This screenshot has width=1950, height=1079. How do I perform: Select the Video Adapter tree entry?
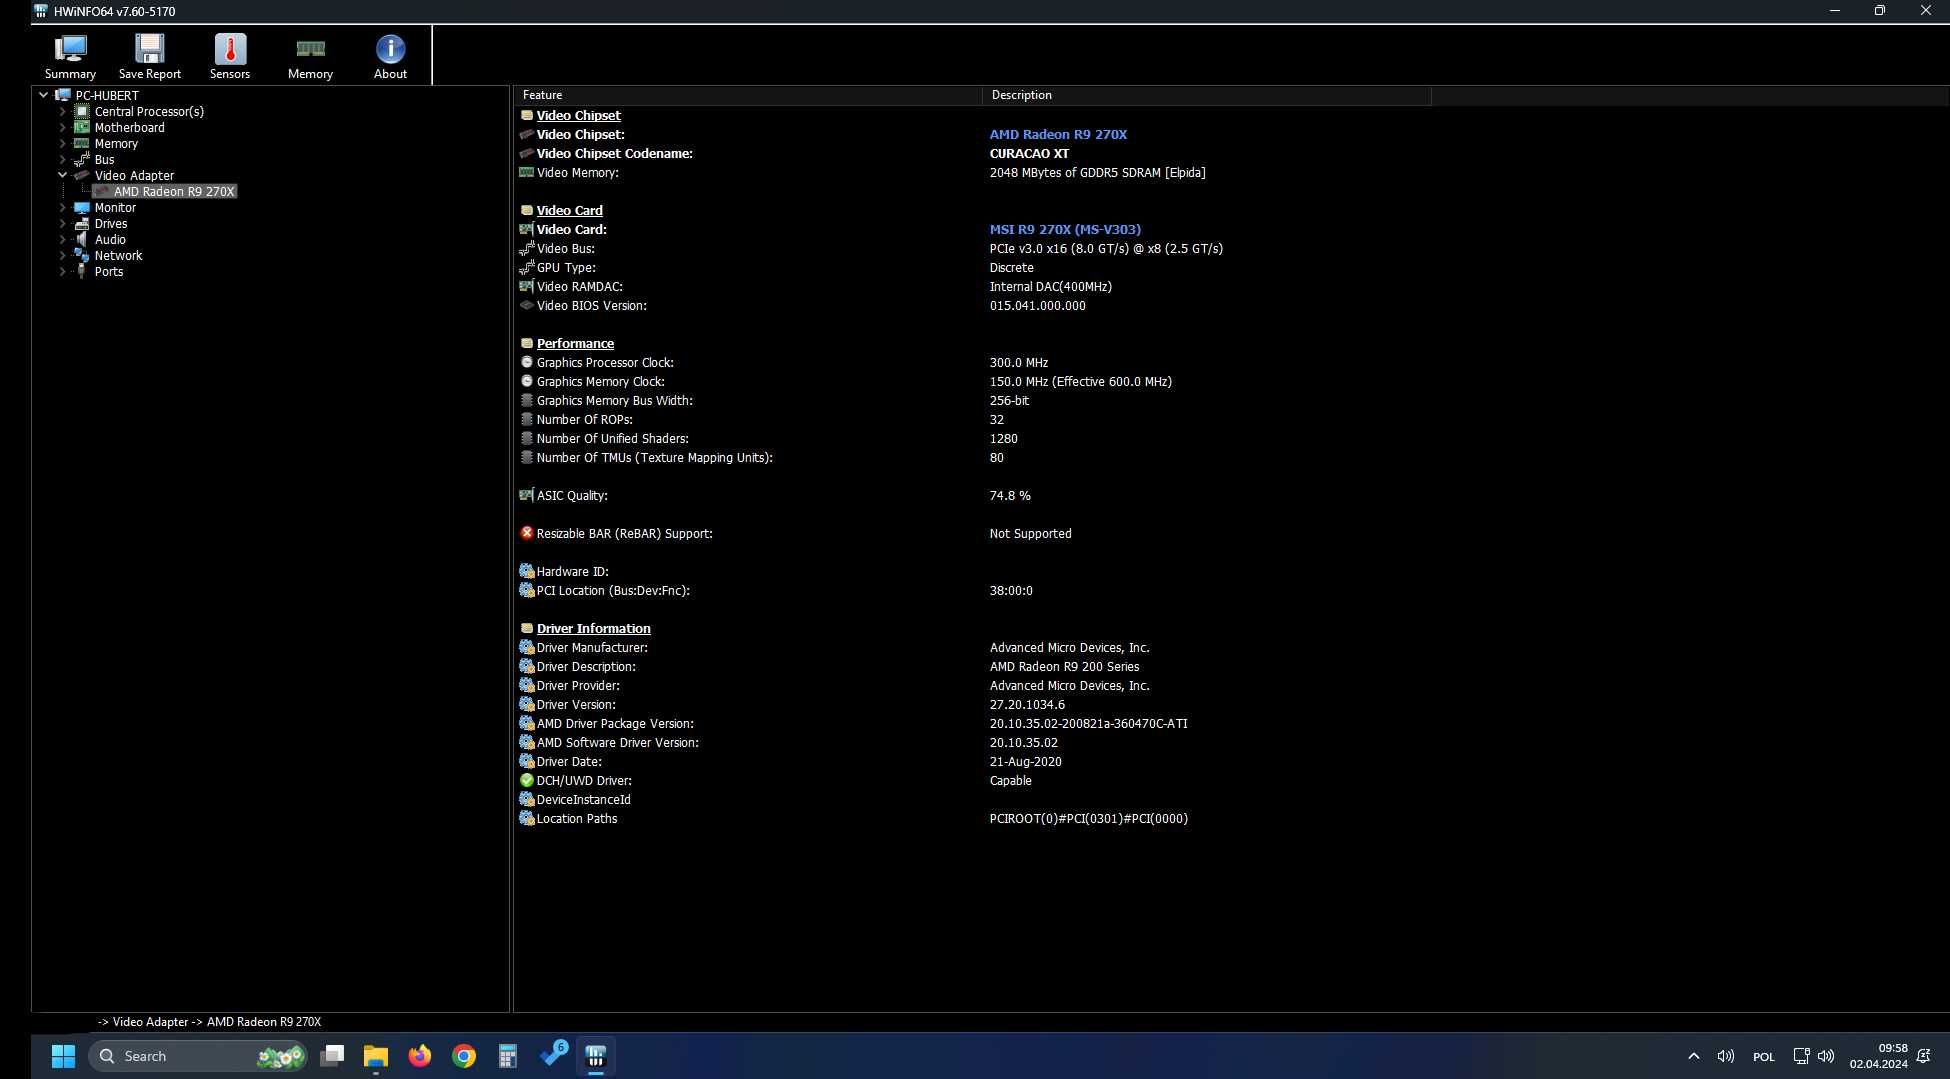[134, 175]
